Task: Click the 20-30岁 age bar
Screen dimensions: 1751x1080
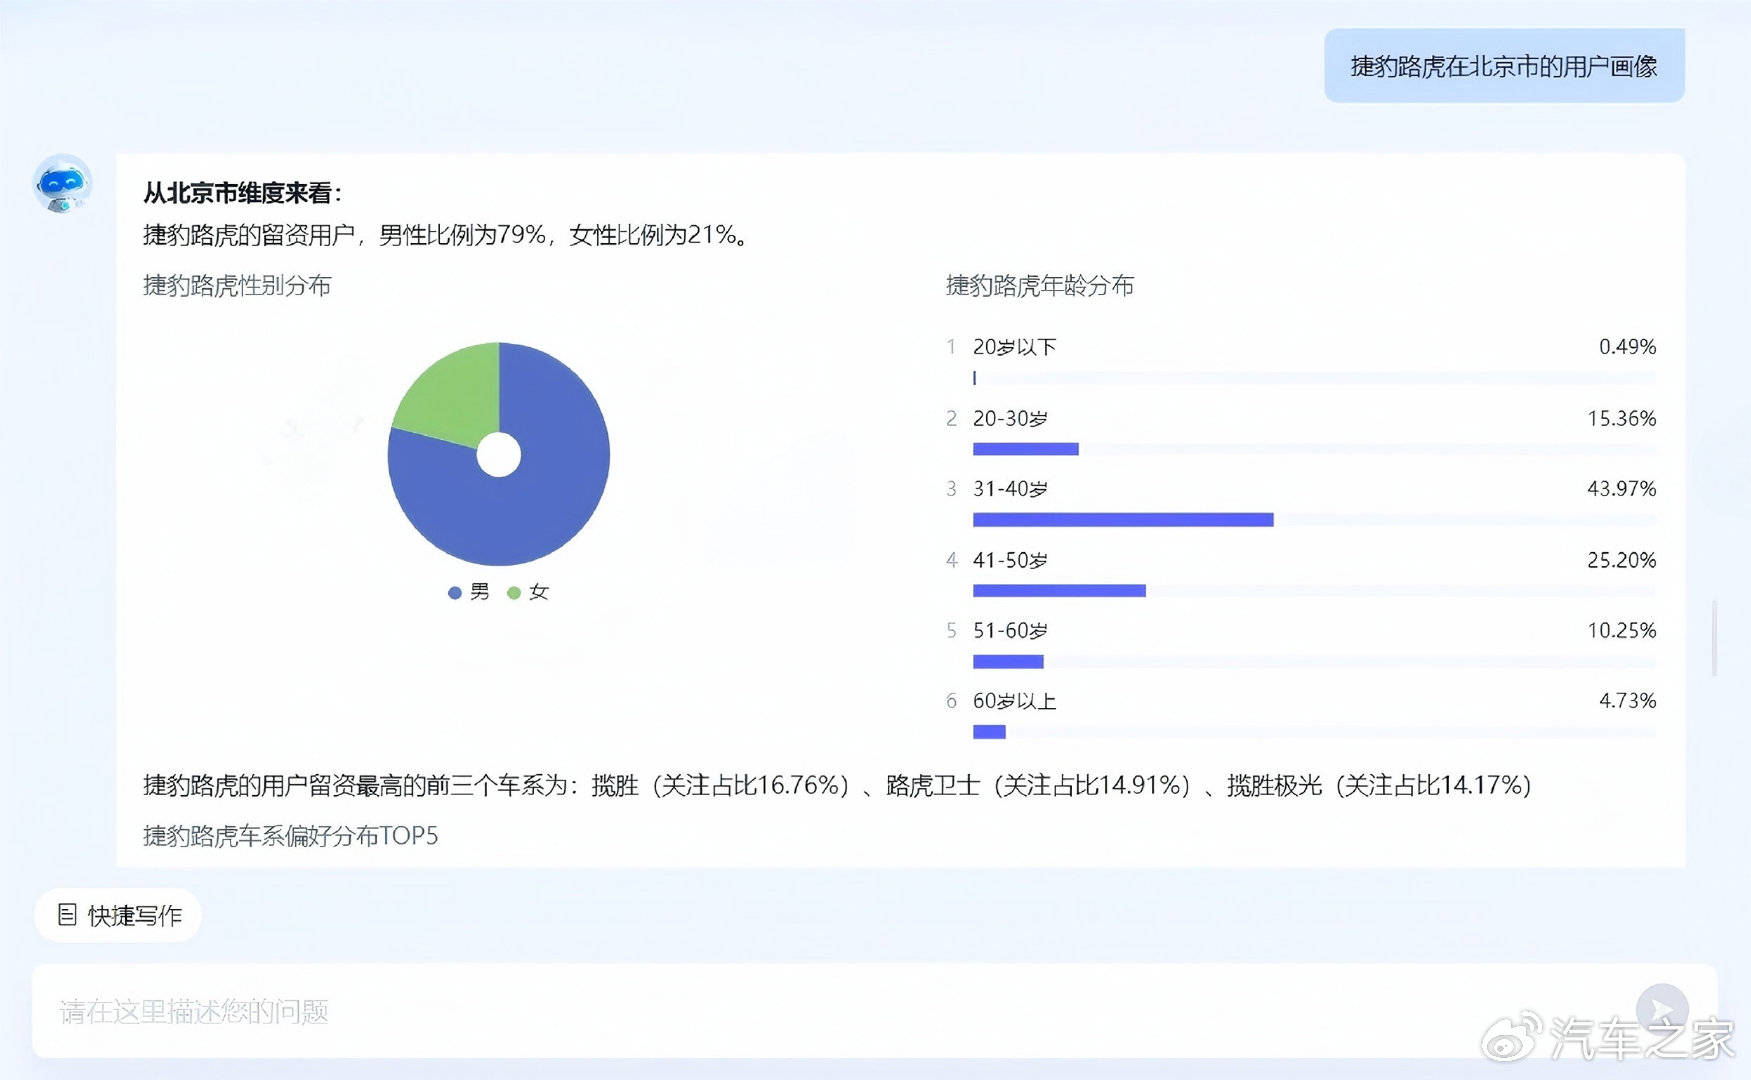Action: (x=1026, y=449)
